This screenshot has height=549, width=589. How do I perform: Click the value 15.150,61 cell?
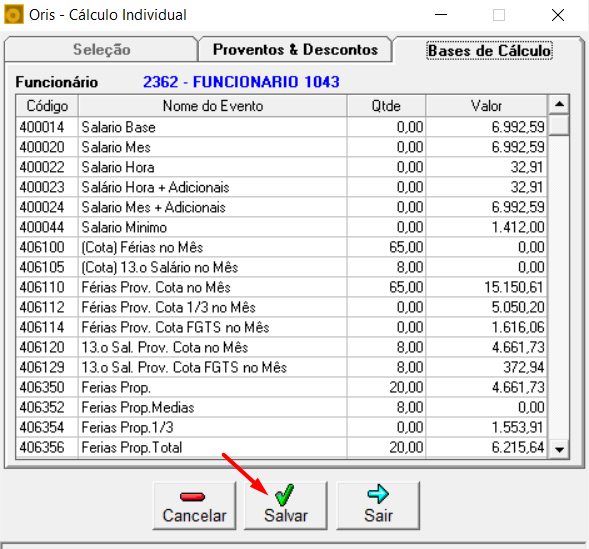pos(486,287)
